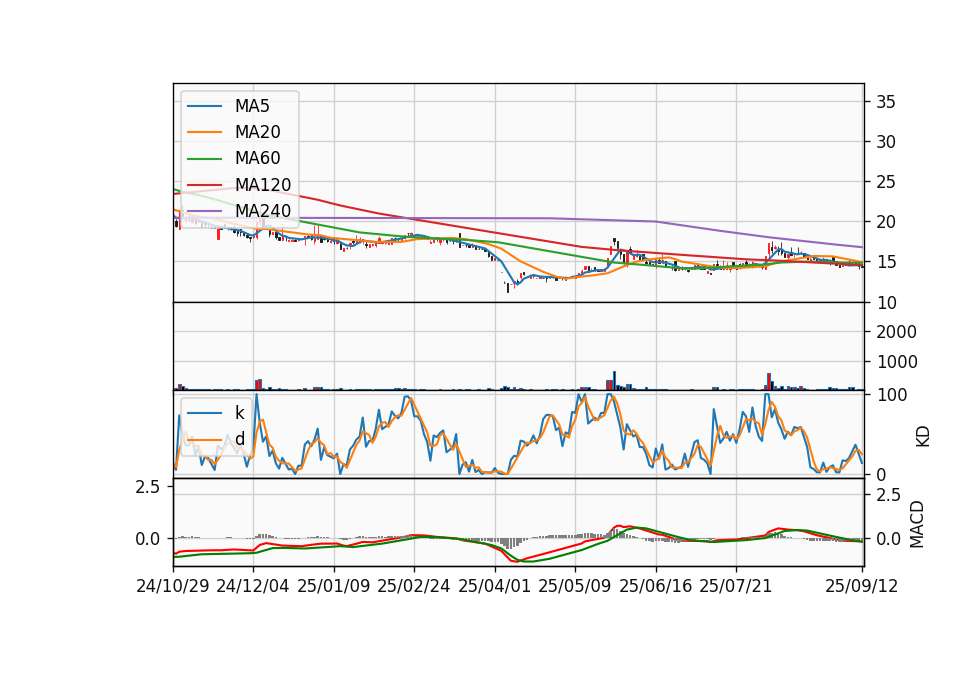Click the 24/10/29 date axis label
Viewport: 960px width, 690px height.
[x=173, y=586]
